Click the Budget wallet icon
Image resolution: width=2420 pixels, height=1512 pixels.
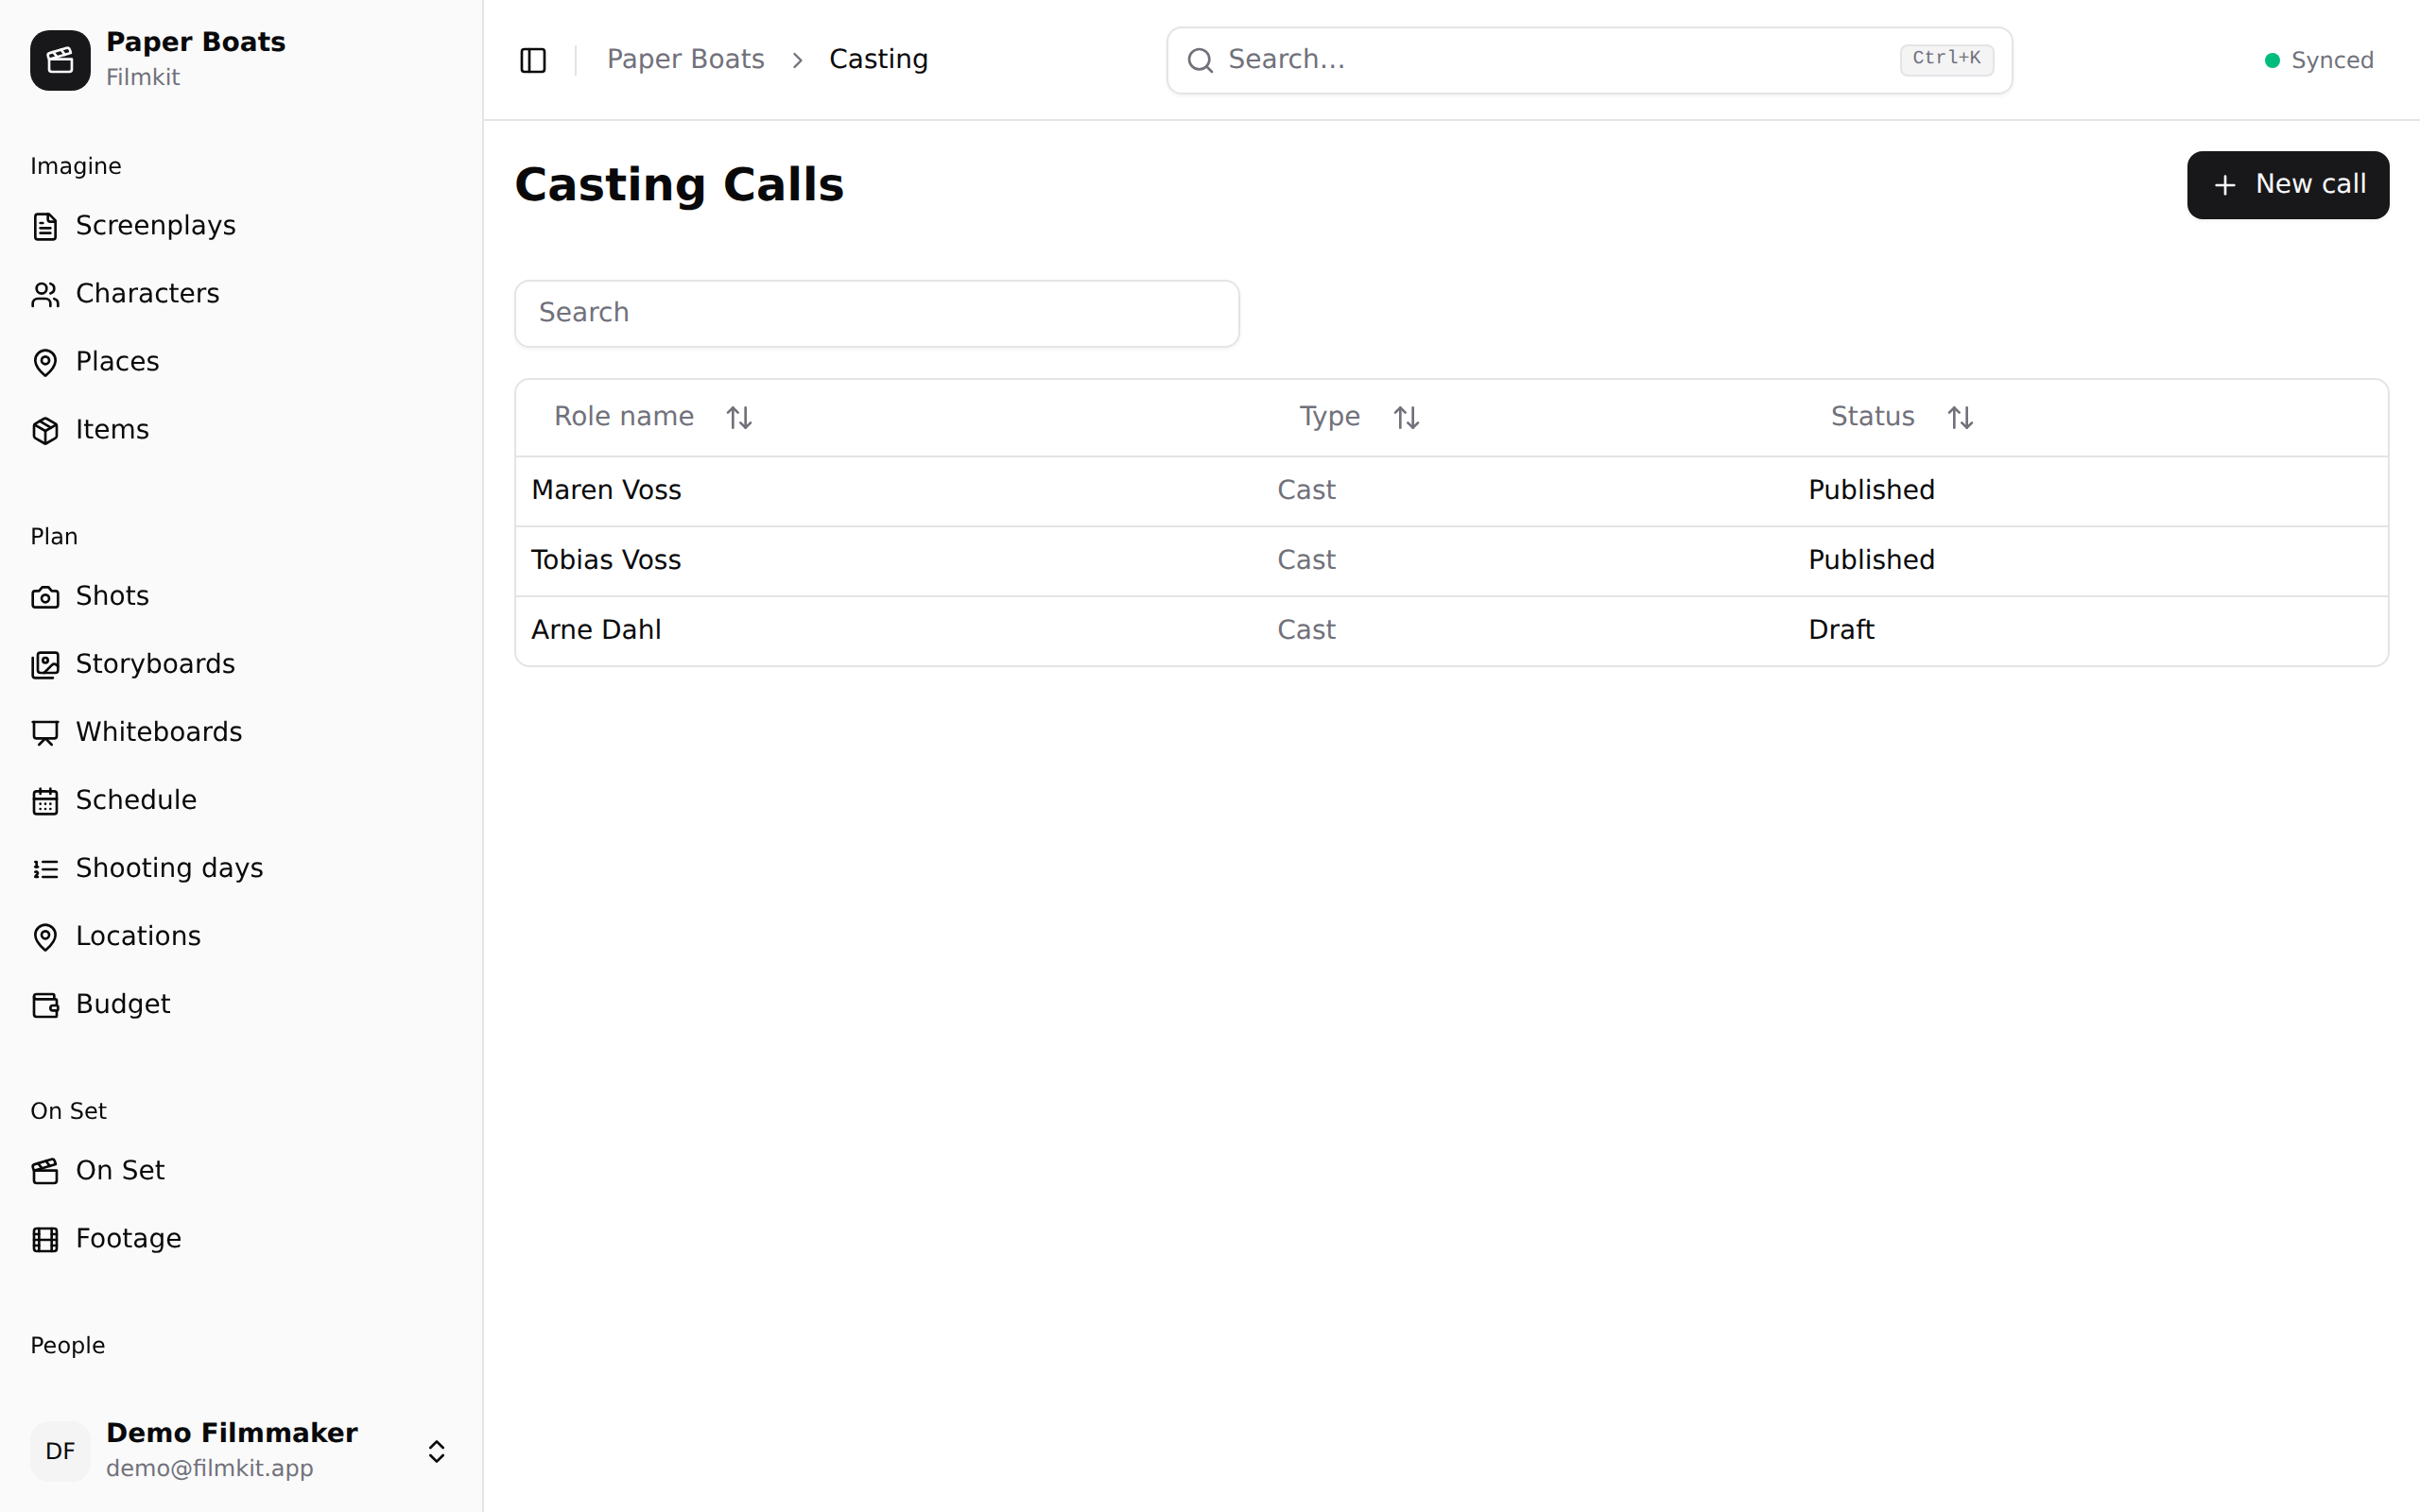pos(45,1005)
